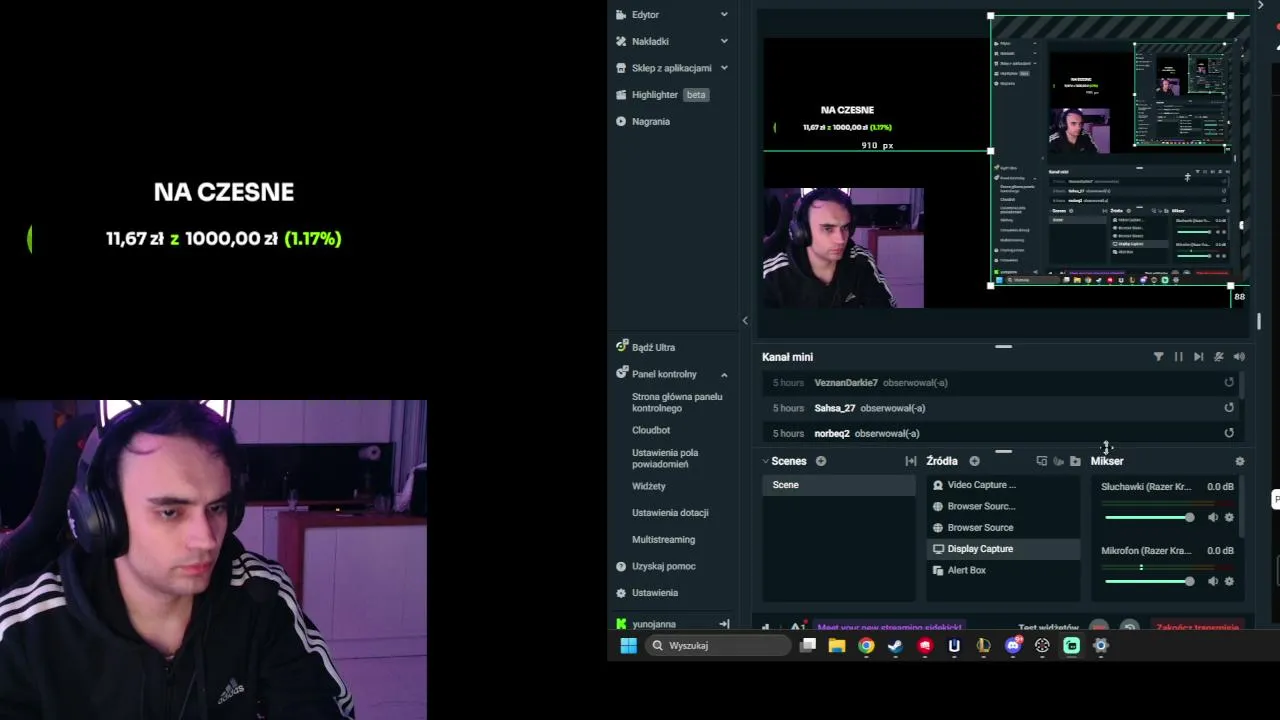Select the Display Capture source
The image size is (1280, 720).
pyautogui.click(x=1003, y=549)
